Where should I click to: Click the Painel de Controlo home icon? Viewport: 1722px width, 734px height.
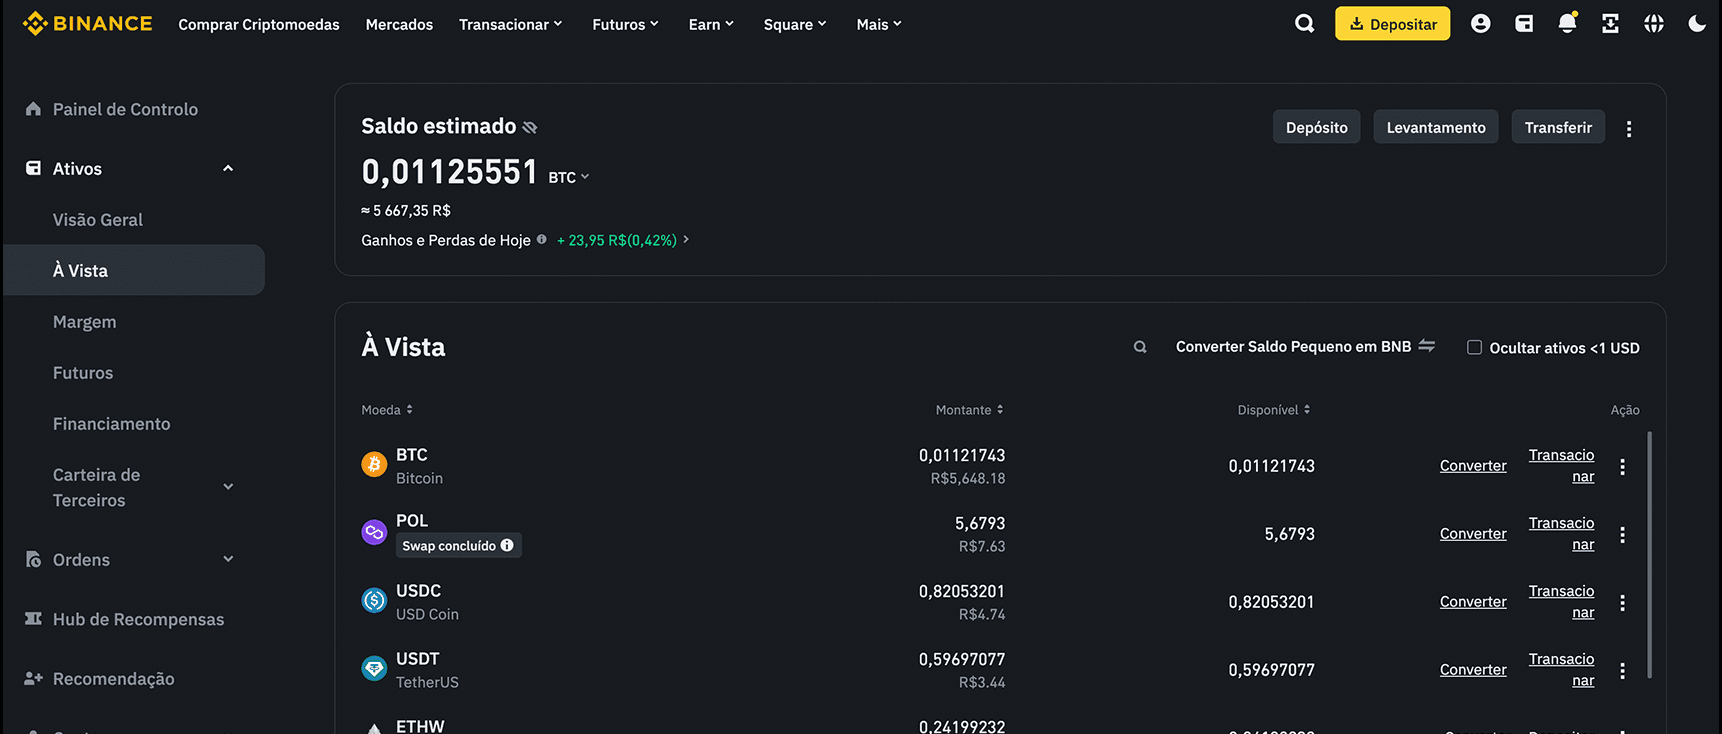33,108
